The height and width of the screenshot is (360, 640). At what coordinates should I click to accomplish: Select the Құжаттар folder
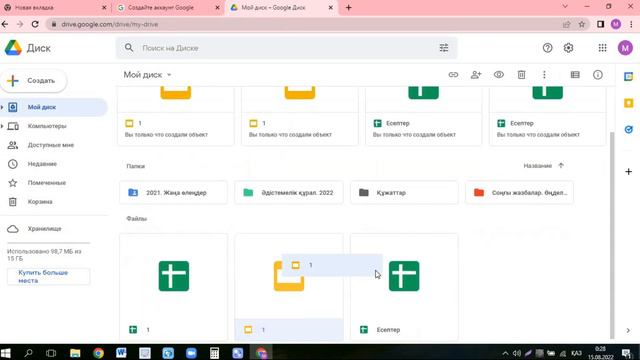coord(404,193)
